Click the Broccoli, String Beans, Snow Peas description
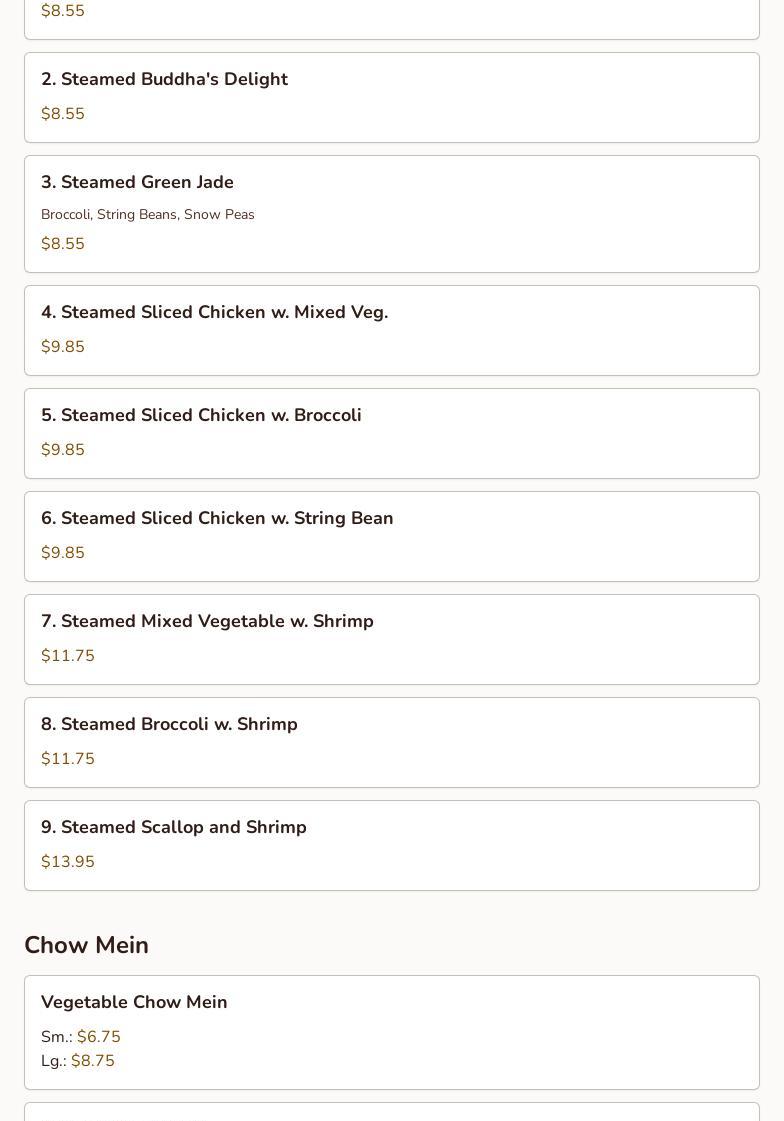 tap(148, 215)
